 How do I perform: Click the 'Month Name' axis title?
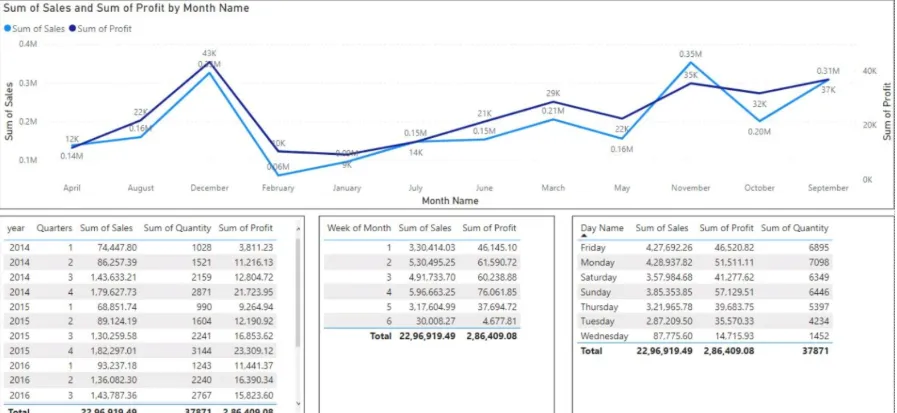[450, 201]
